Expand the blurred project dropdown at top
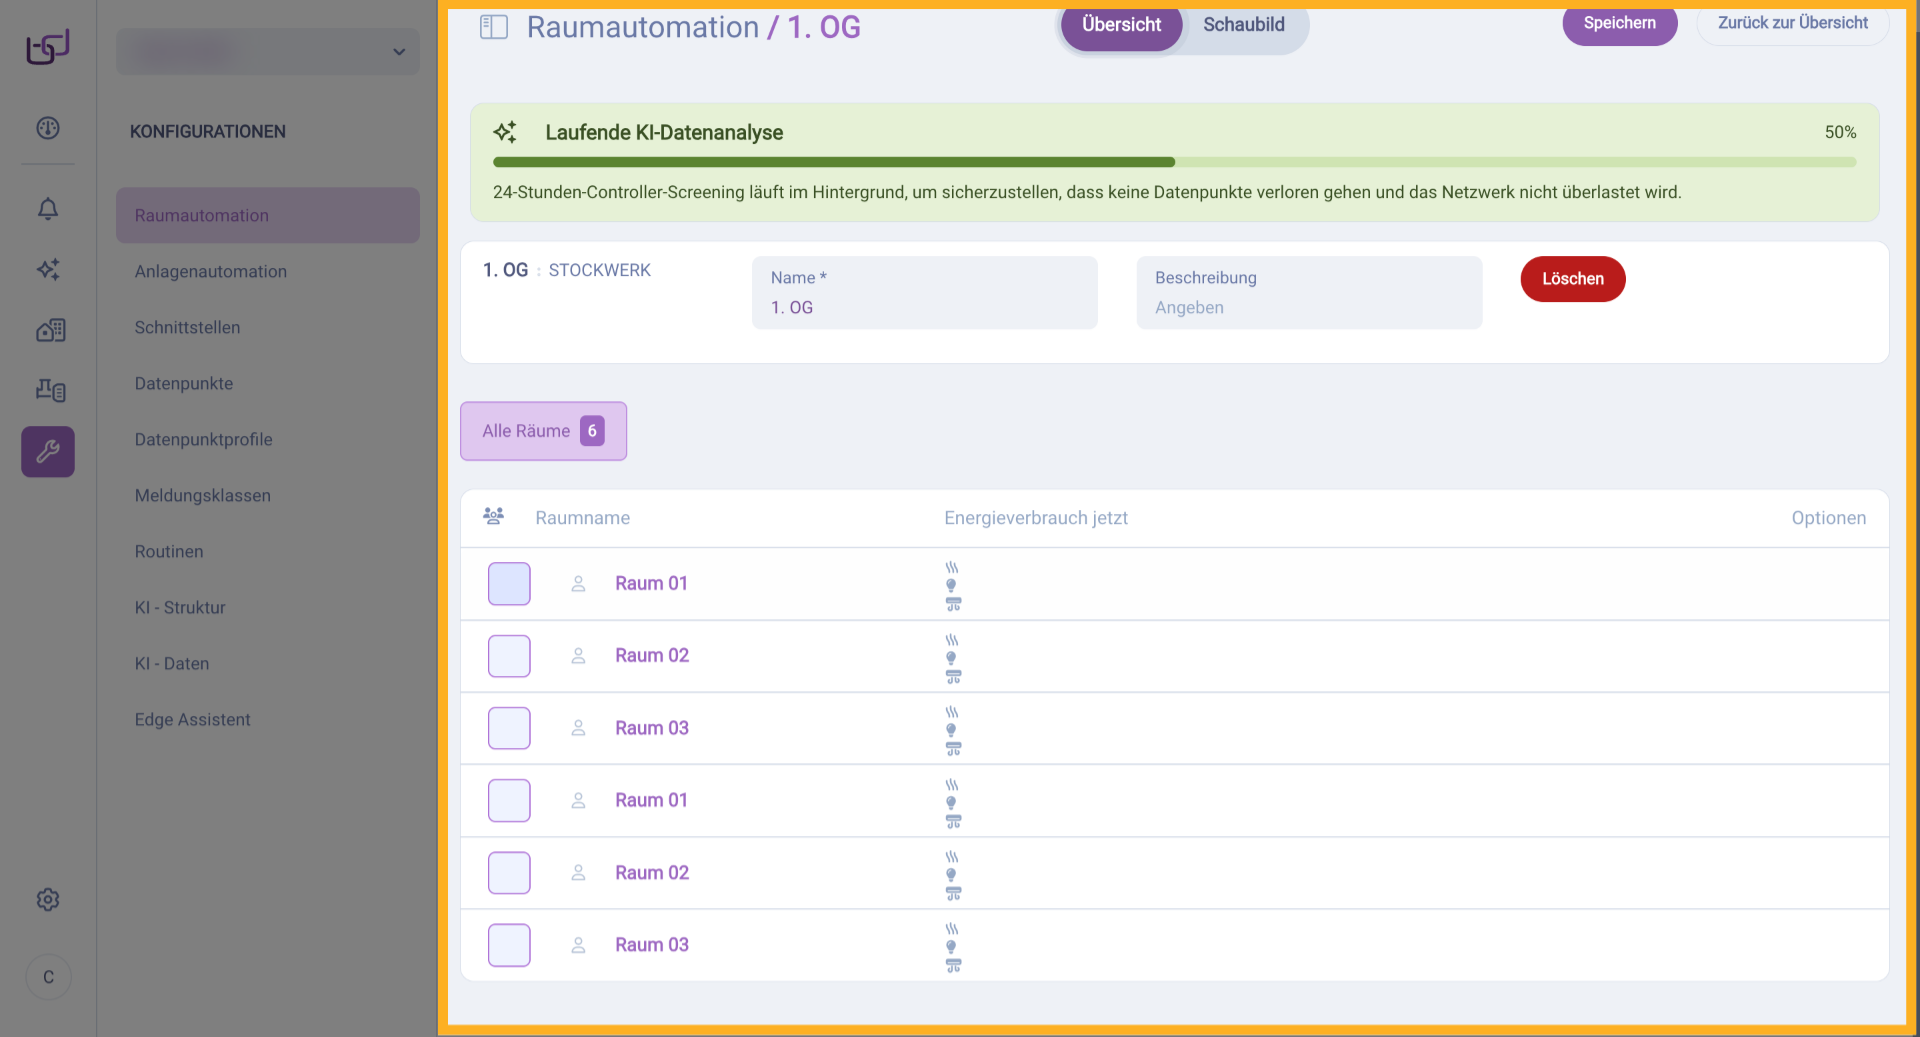This screenshot has width=1920, height=1037. point(268,52)
